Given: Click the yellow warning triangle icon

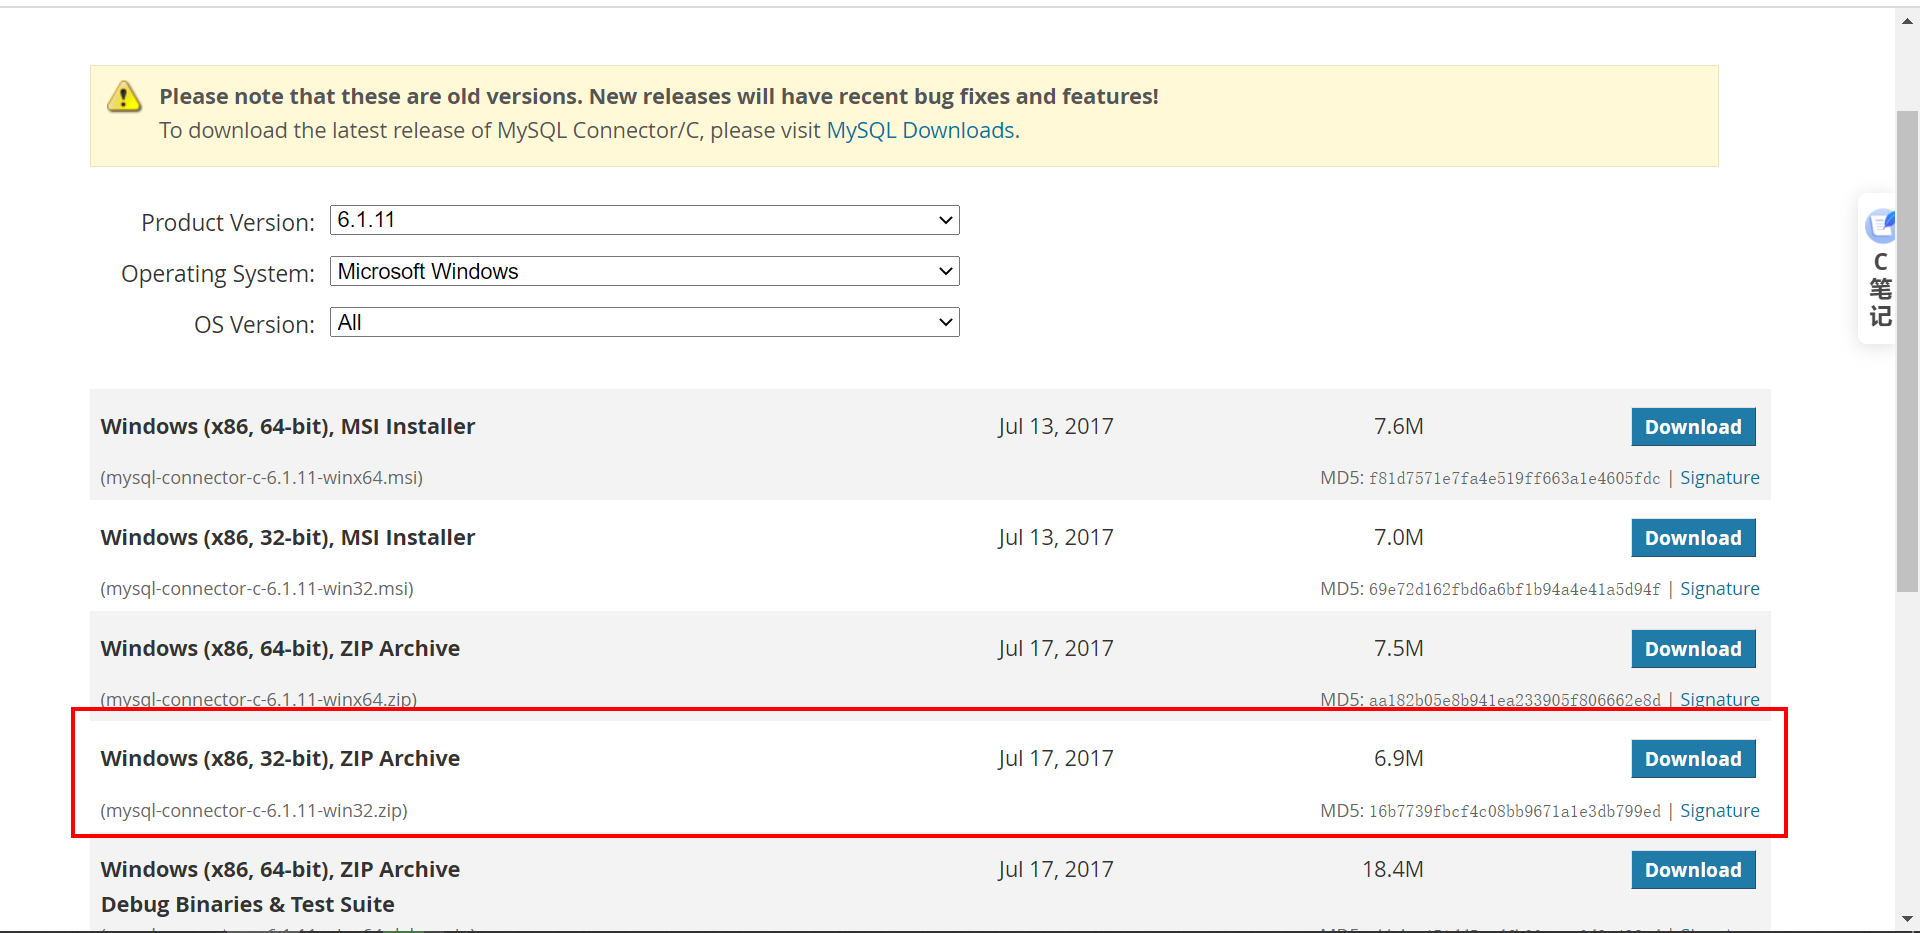Looking at the screenshot, I should tap(124, 97).
